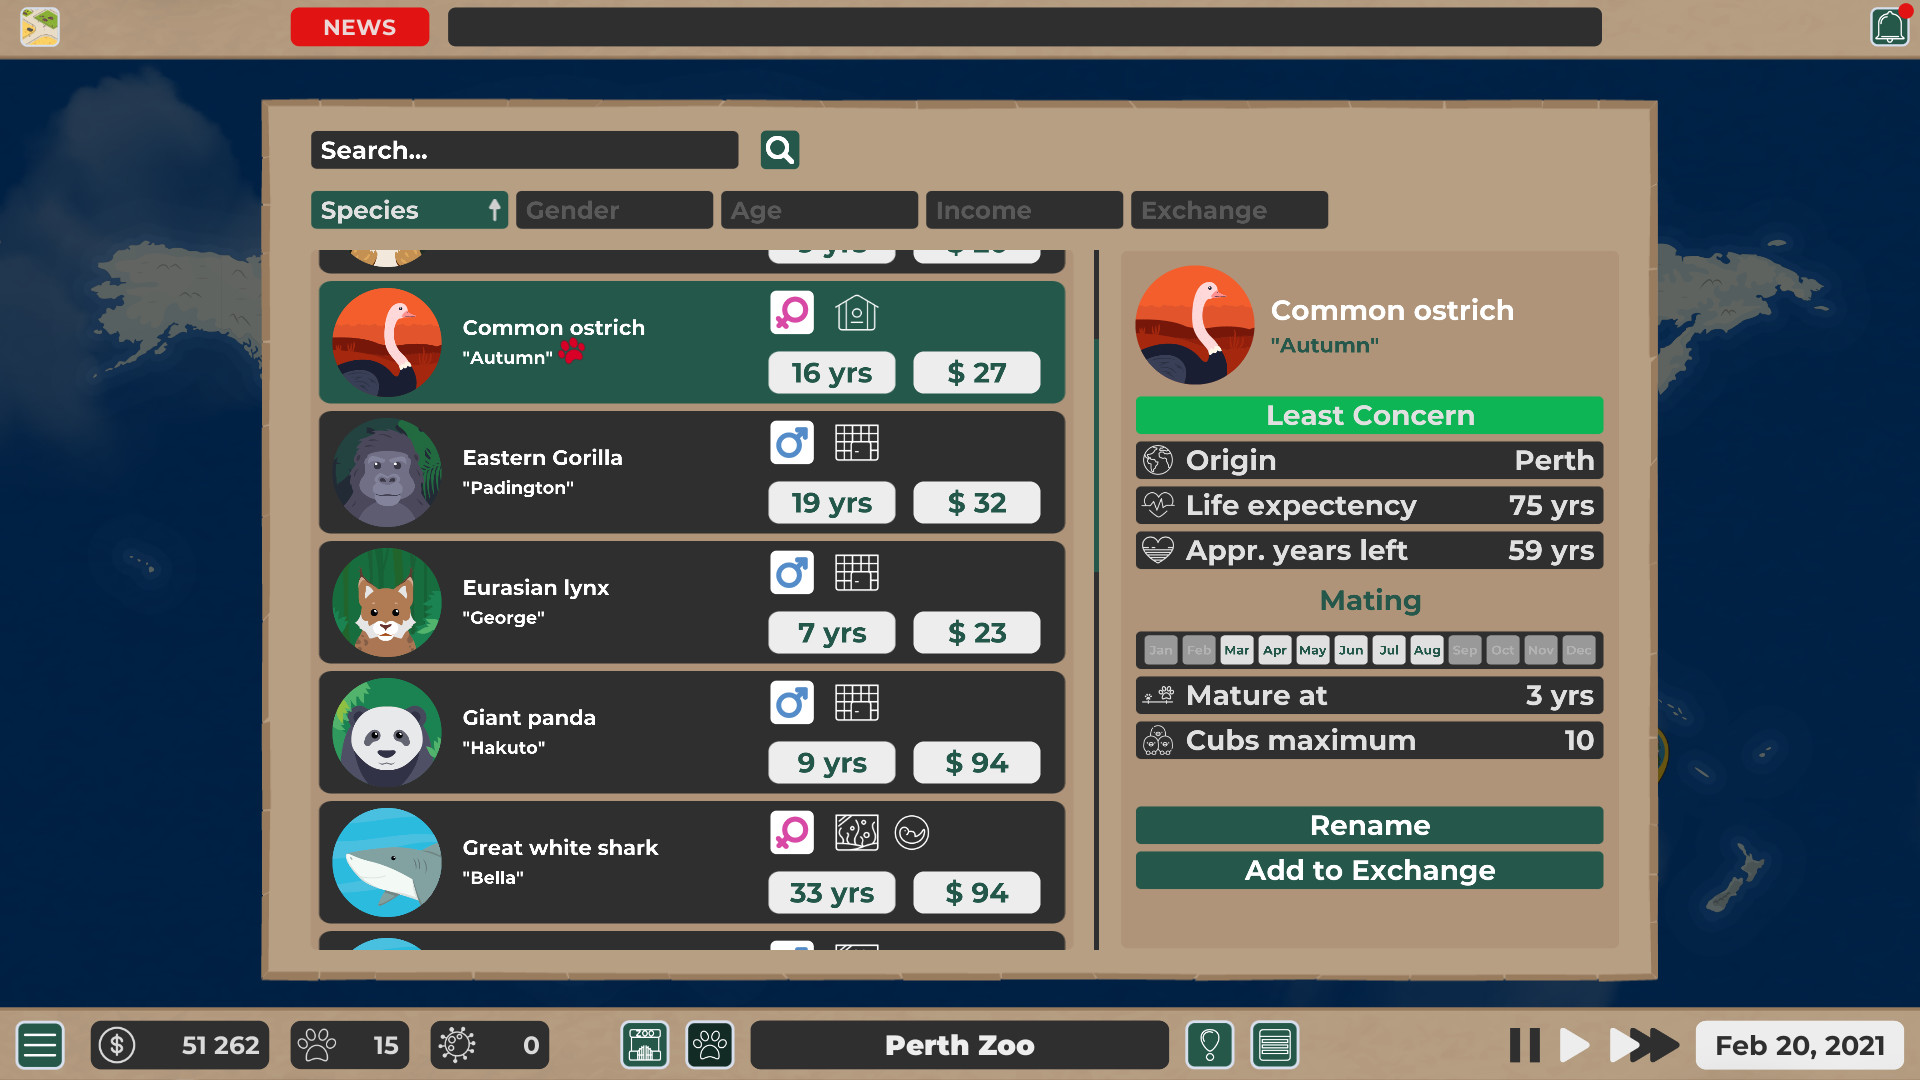Reverse the Species sort order
The height and width of the screenshot is (1080, 1920).
494,210
